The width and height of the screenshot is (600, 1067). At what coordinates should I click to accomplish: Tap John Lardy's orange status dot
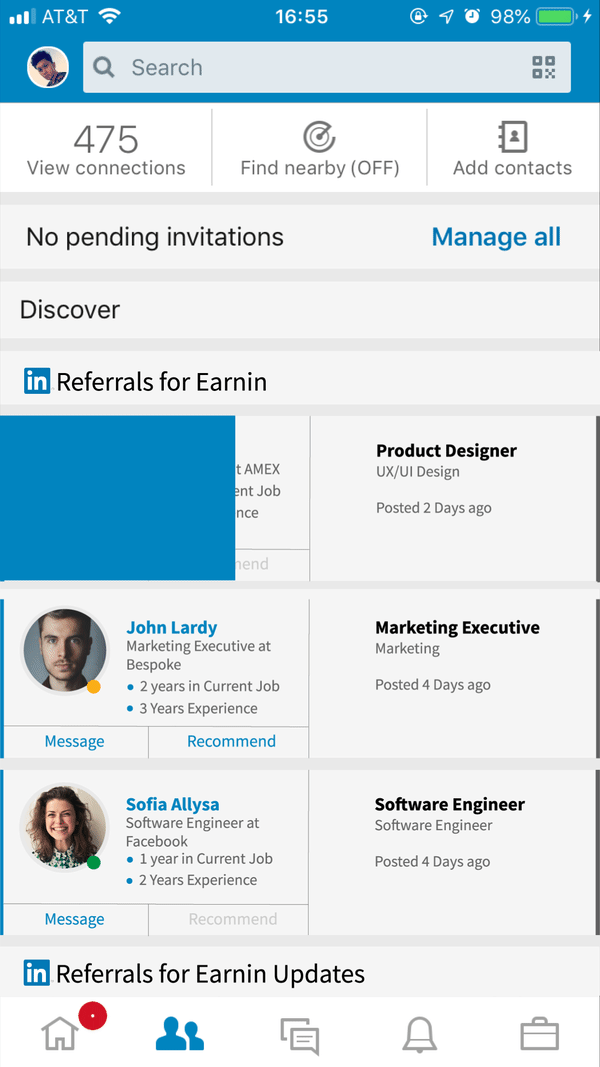click(94, 687)
